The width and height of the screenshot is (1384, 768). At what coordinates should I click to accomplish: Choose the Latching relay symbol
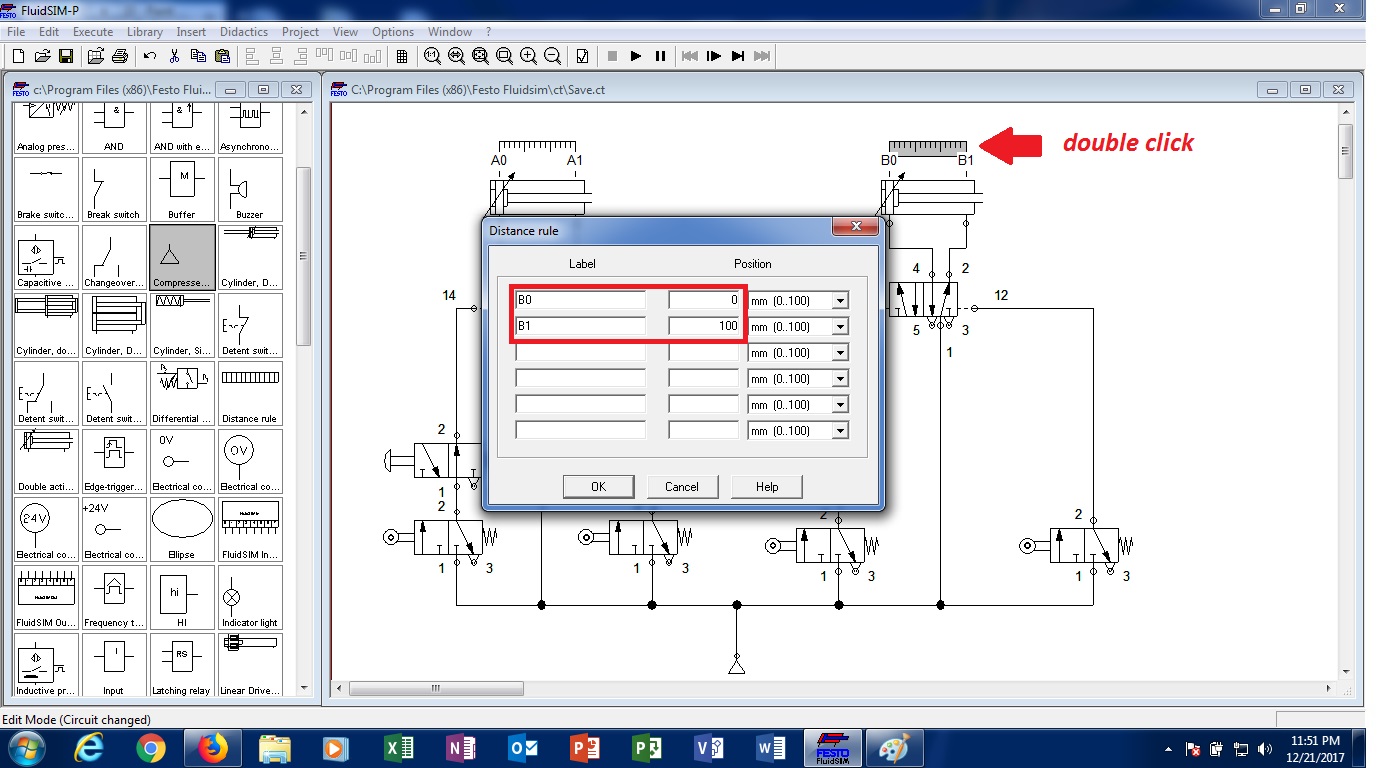[x=182, y=665]
